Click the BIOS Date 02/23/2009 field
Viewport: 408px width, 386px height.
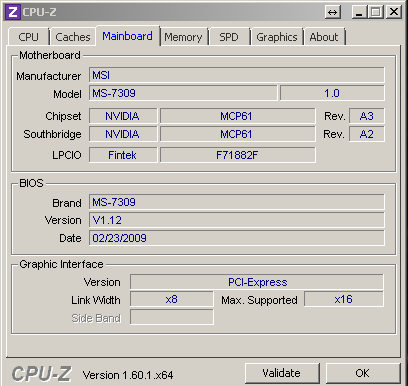pos(237,238)
